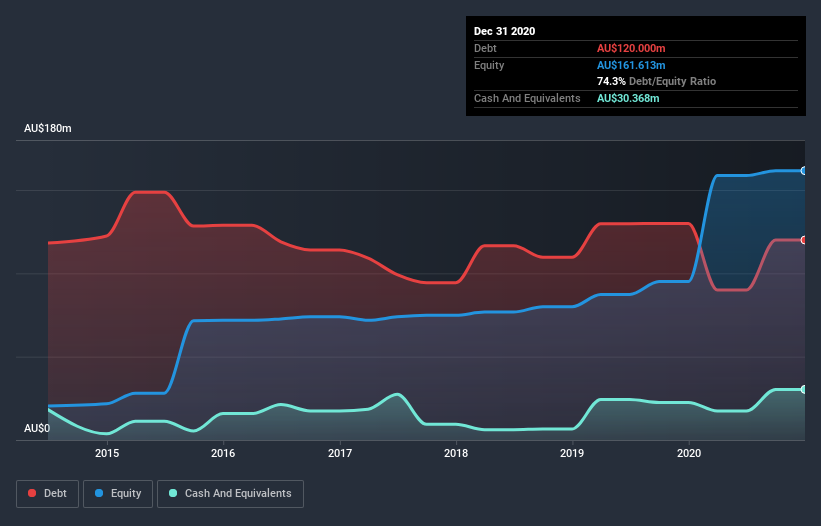Click the AU$161.613m equity value
This screenshot has width=821, height=526.
631,65
